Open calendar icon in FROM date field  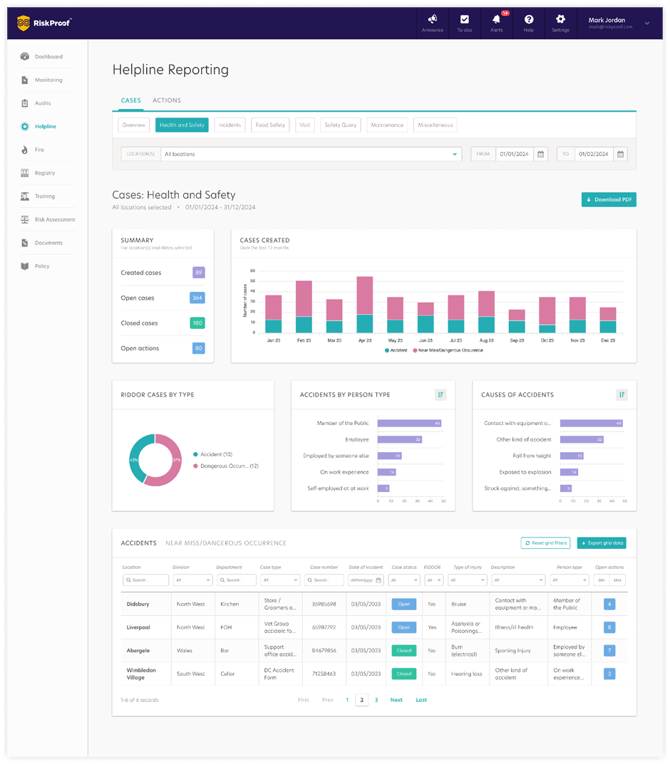point(540,154)
